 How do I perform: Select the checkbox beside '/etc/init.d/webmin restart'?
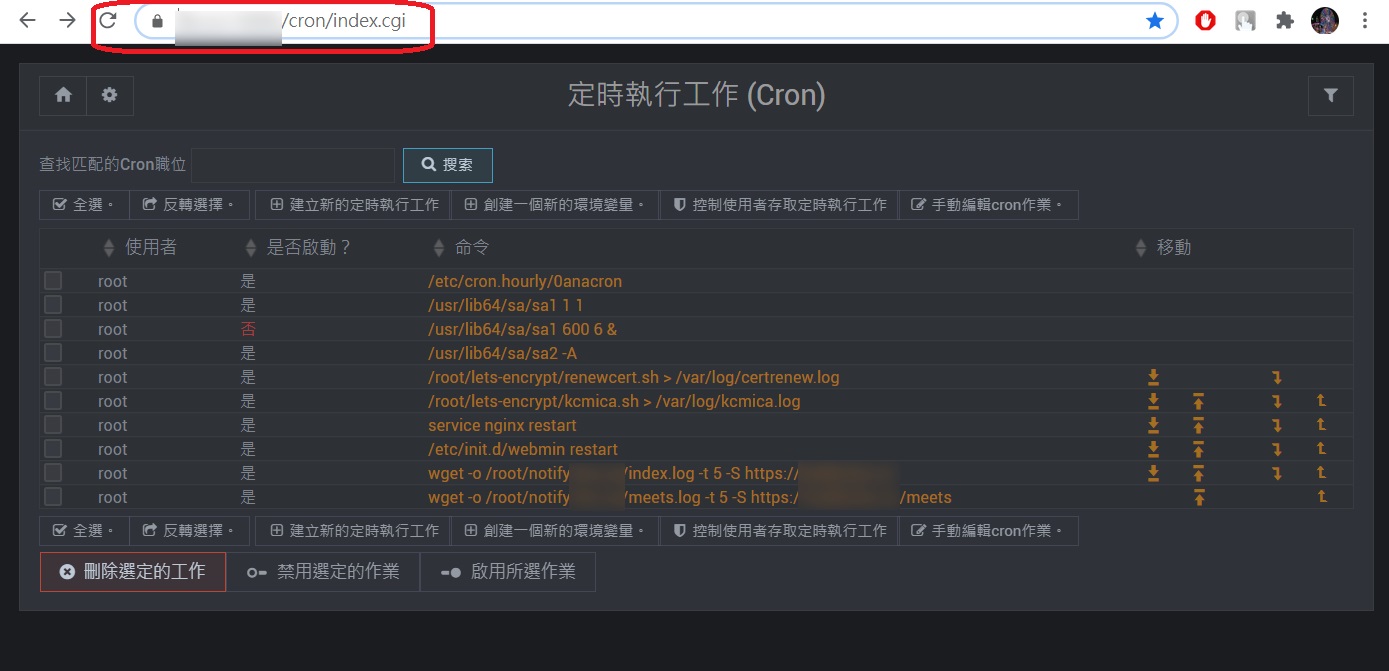[x=53, y=449]
